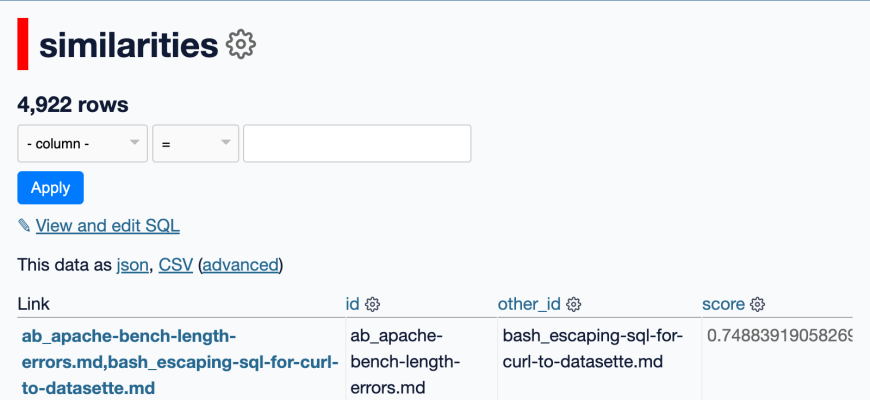Get this data as json
Image resolution: width=870 pixels, height=400 pixels.
132,265
